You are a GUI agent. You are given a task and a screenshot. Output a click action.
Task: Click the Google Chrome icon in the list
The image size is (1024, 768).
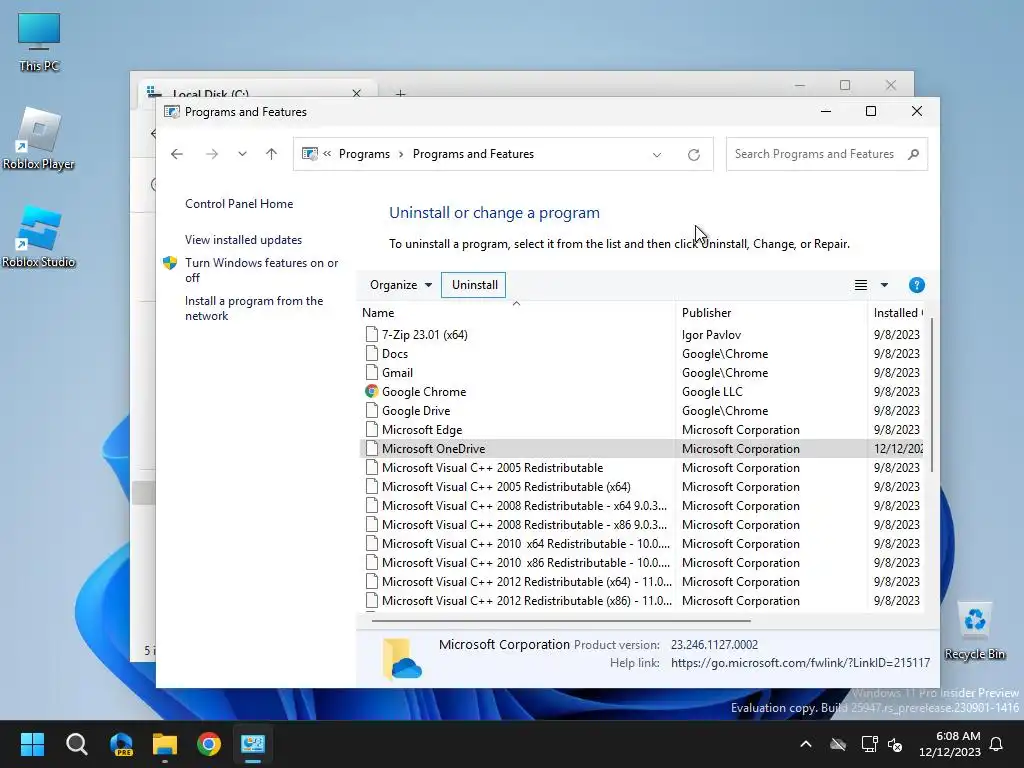pyautogui.click(x=371, y=391)
